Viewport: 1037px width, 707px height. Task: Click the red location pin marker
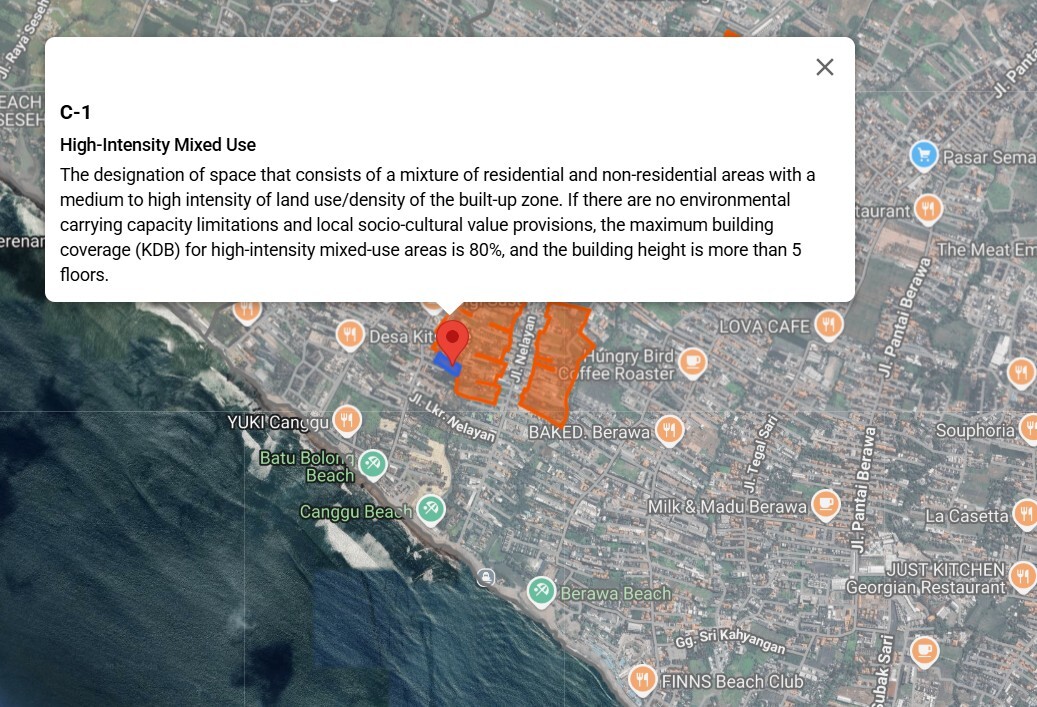pos(452,340)
